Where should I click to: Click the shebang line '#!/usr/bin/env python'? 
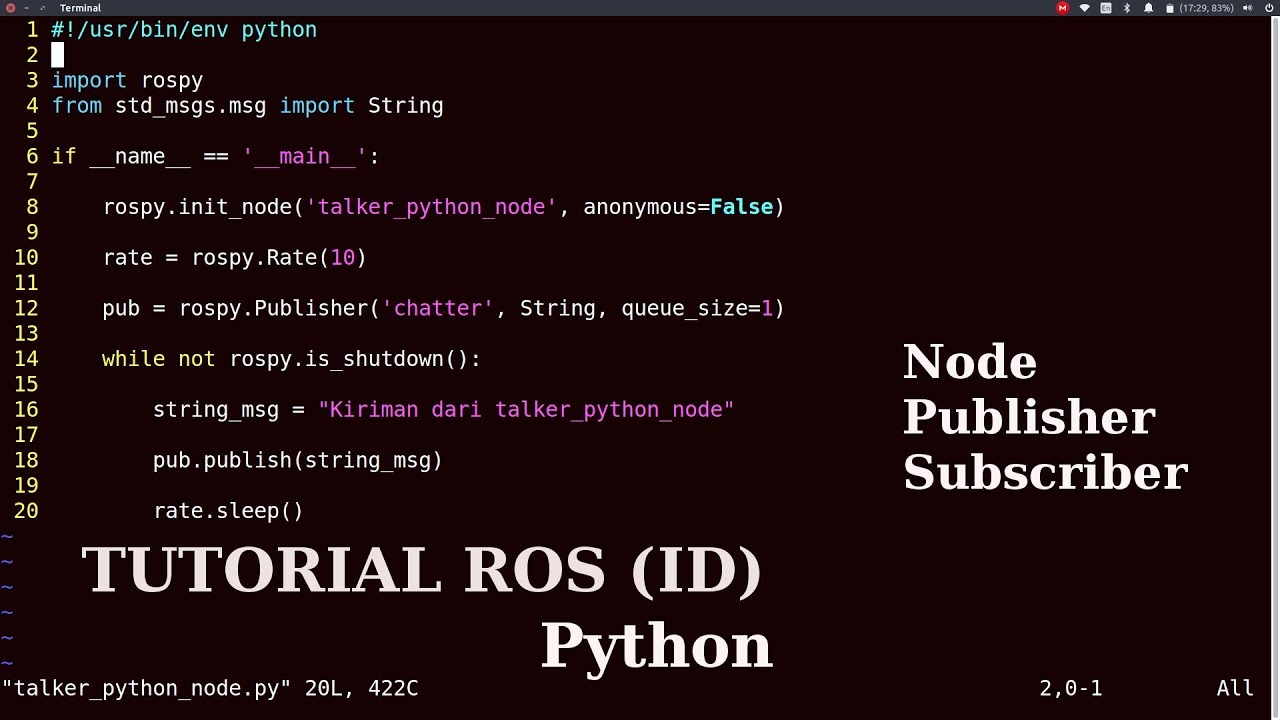(184, 30)
